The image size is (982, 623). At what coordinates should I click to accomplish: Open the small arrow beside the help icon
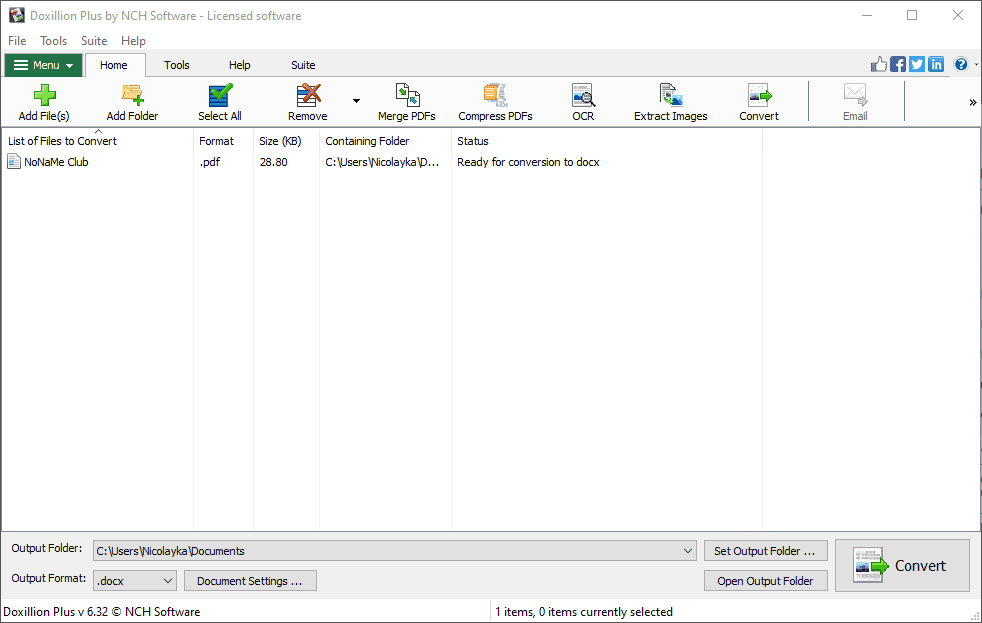[x=976, y=64]
